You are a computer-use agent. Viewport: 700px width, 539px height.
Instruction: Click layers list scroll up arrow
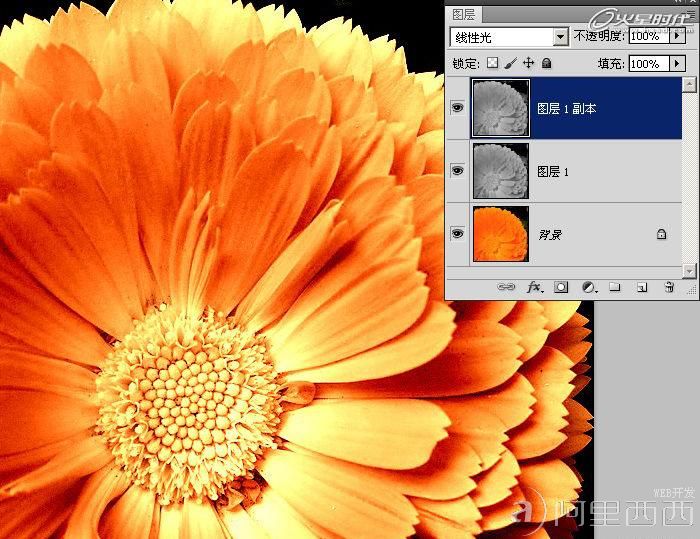point(689,84)
